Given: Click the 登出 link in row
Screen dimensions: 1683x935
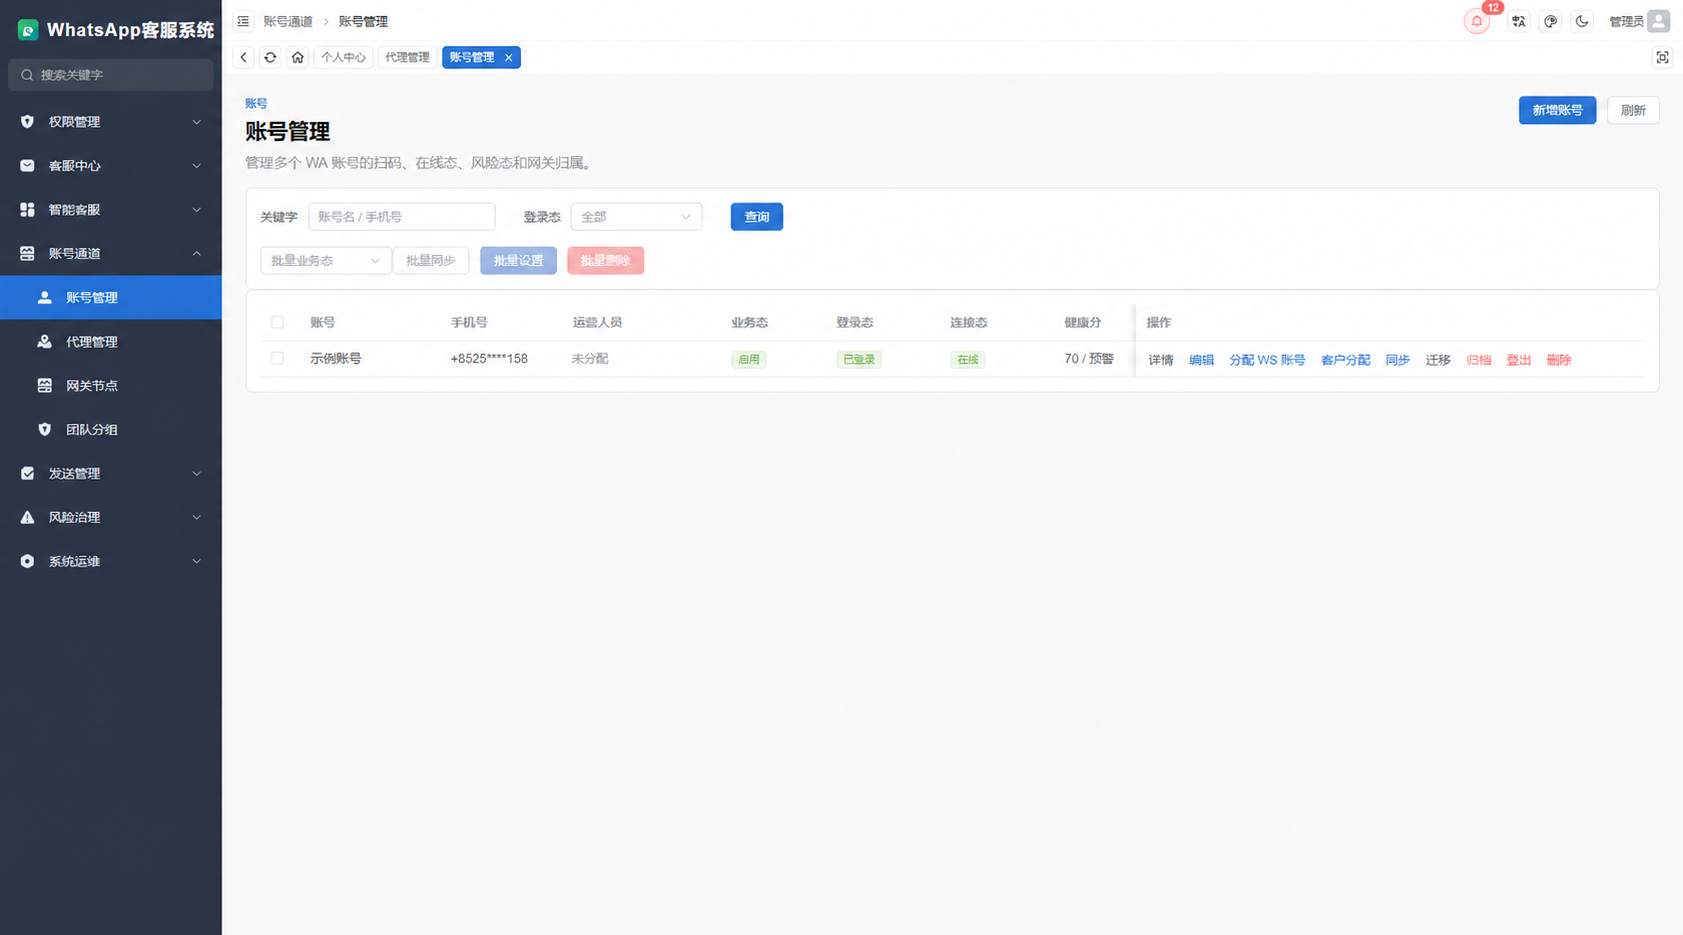Looking at the screenshot, I should point(1518,360).
